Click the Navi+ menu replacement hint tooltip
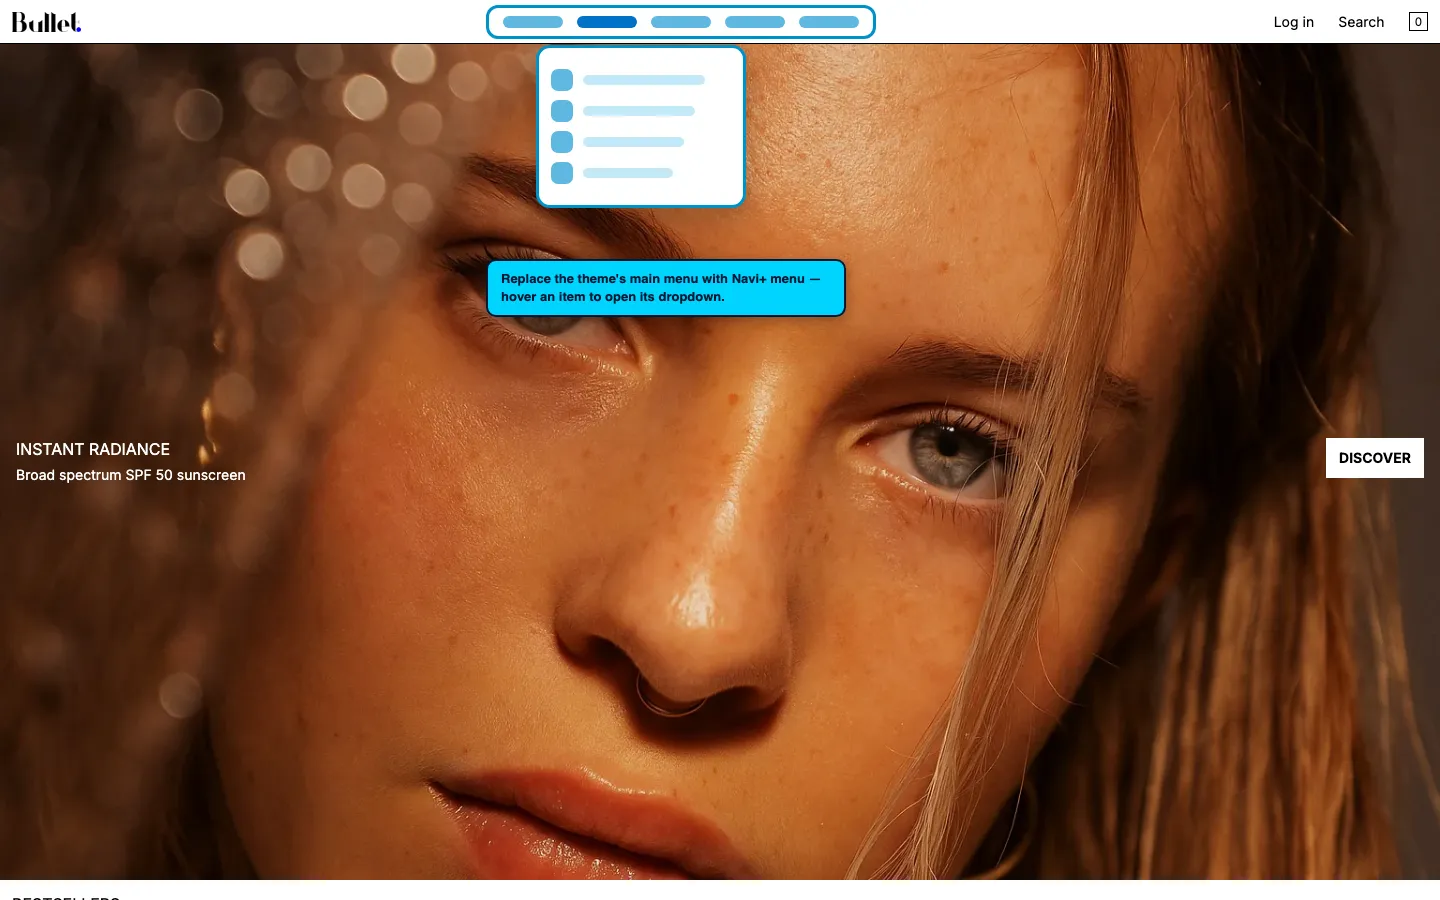The image size is (1440, 900). [666, 288]
